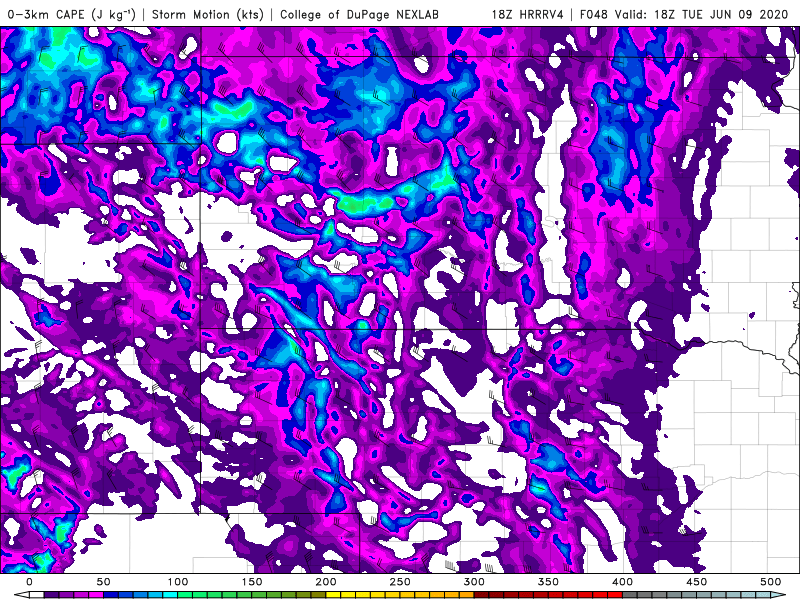800x600 pixels.
Task: Click the '450' label on the color scale
Action: 696,582
